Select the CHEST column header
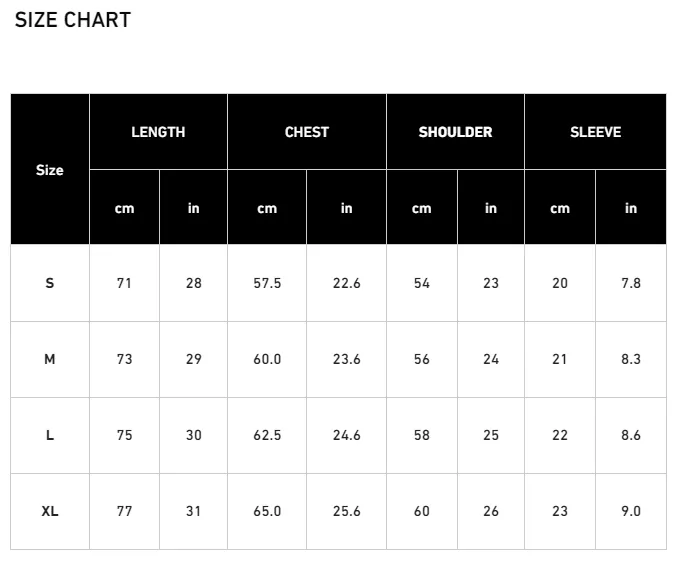This screenshot has height=562, width=678. coord(307,132)
